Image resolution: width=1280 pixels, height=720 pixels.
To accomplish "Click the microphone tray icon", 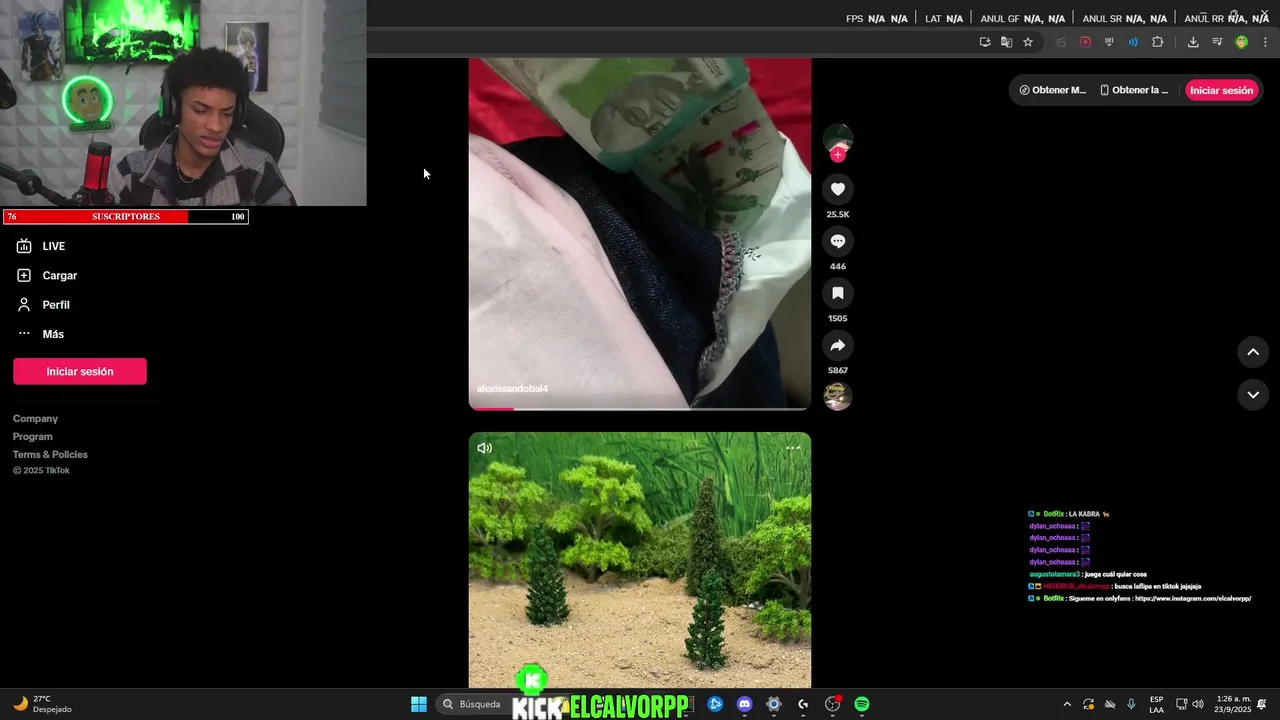I will coord(1131,704).
